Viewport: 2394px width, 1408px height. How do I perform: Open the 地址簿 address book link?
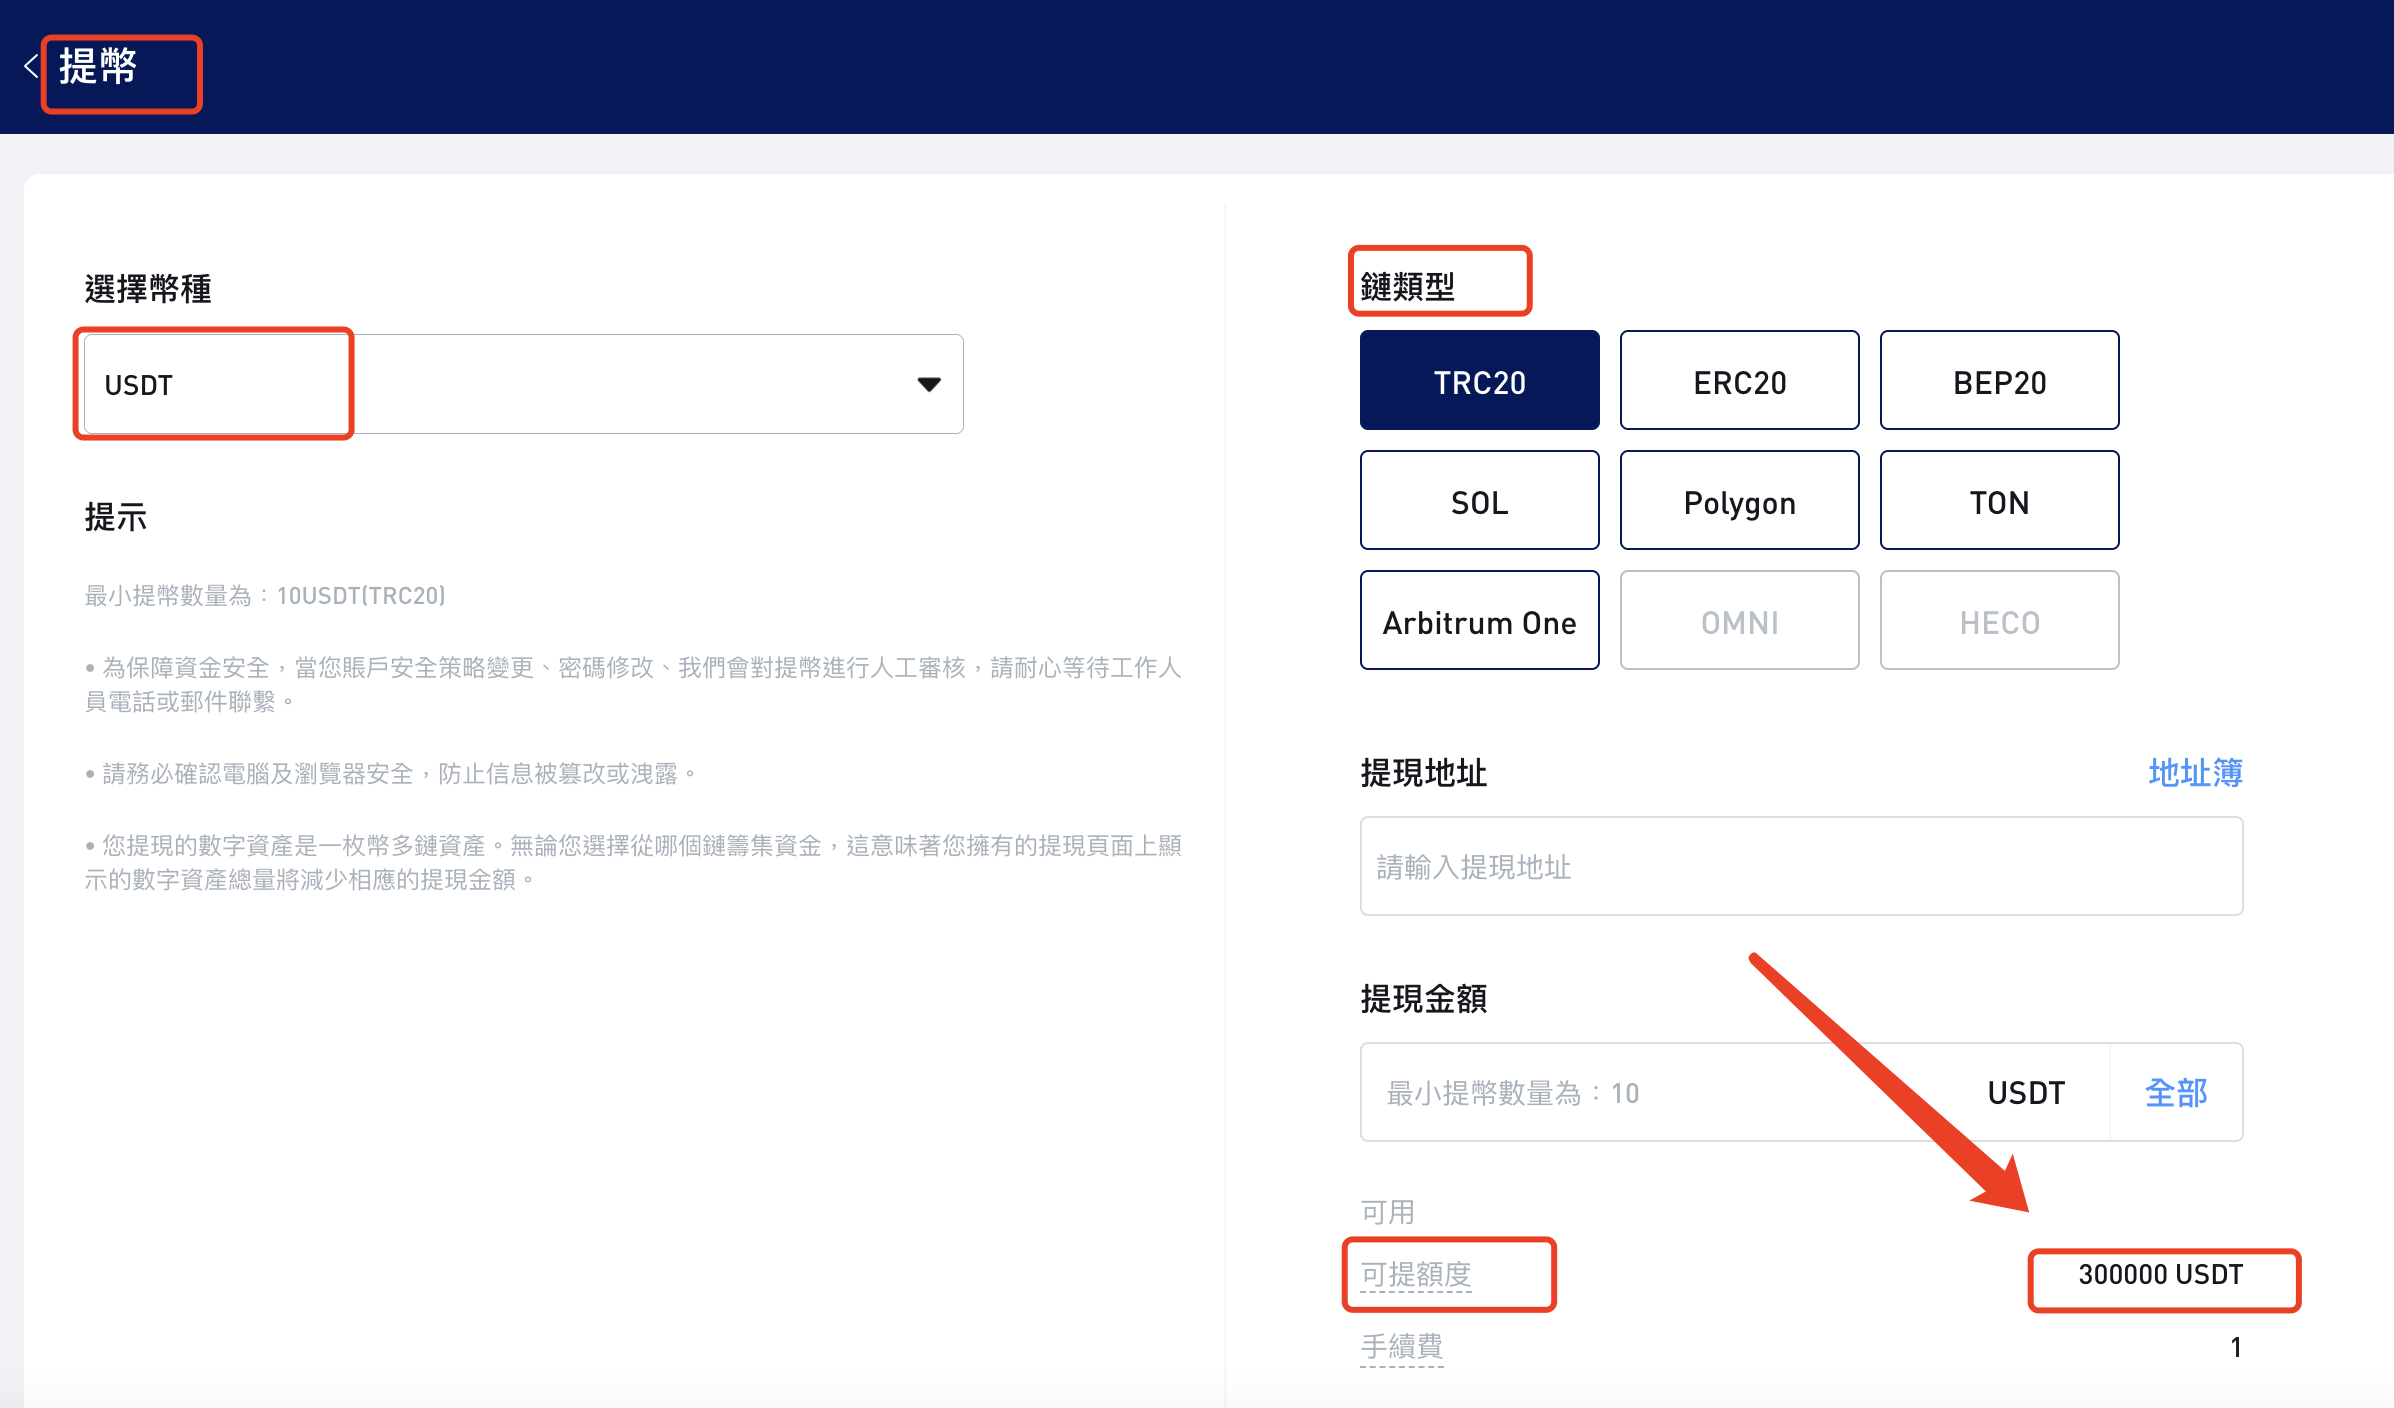click(2195, 773)
